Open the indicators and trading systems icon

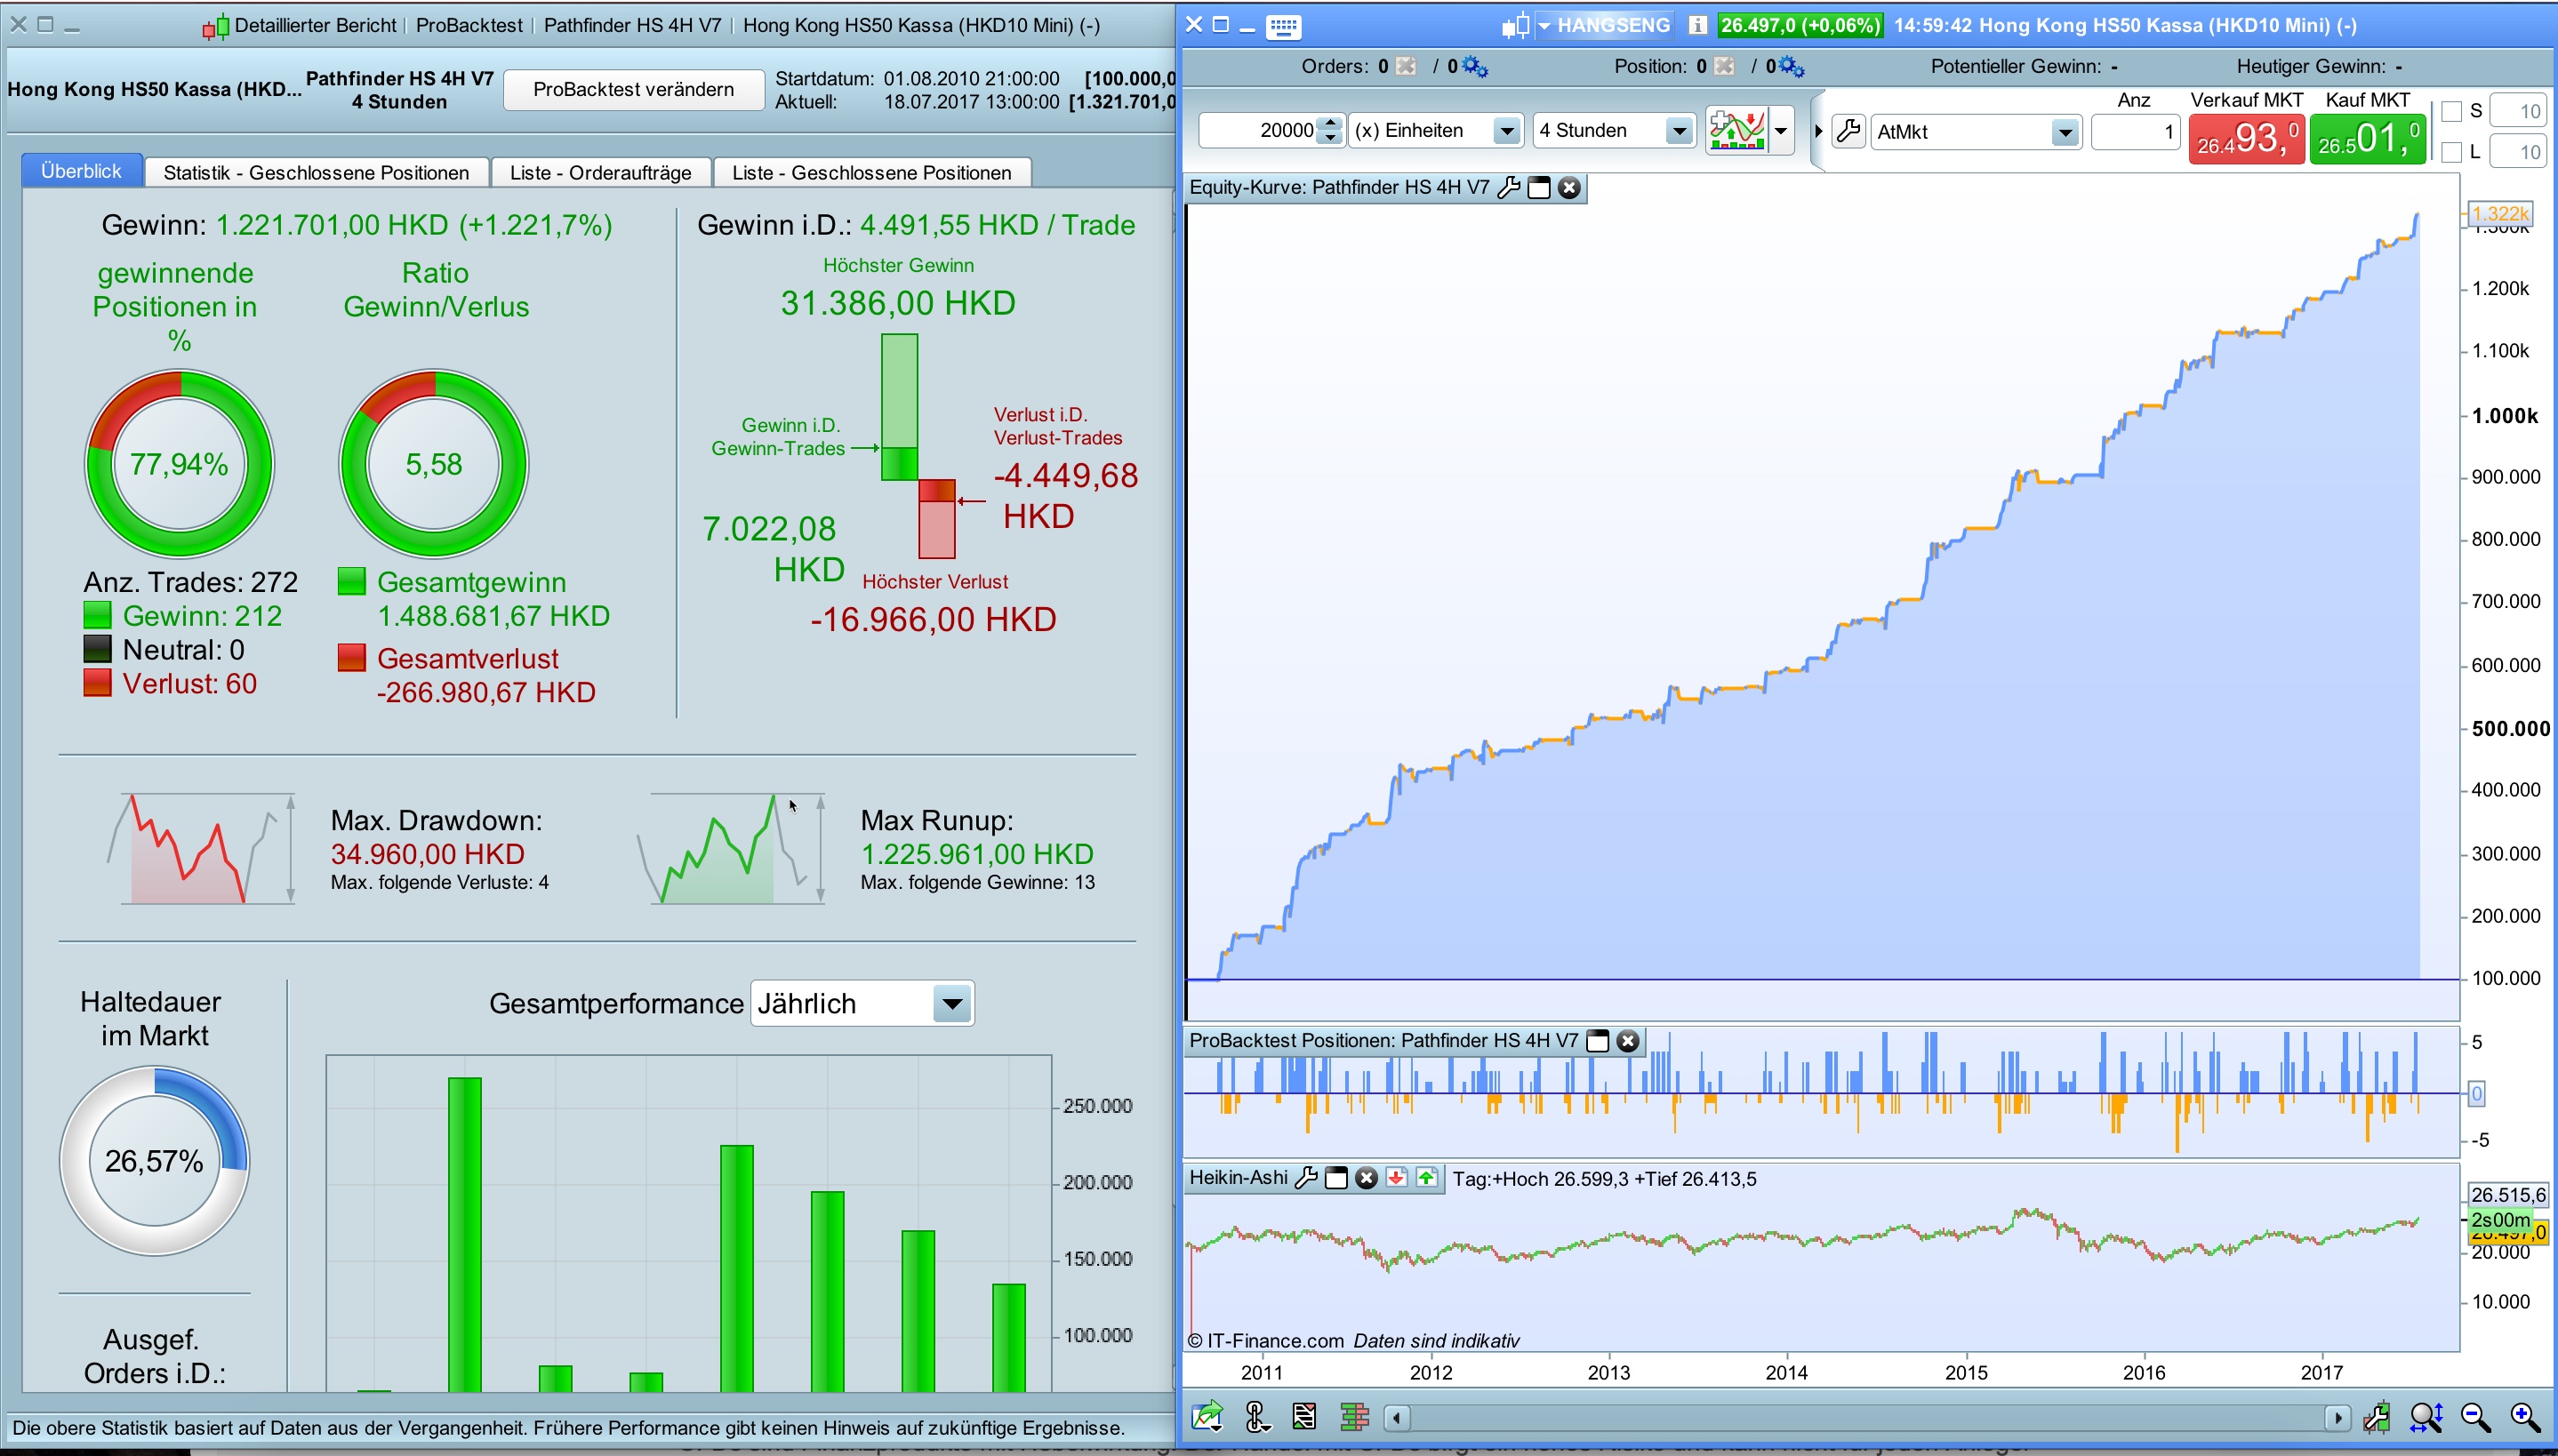(x=1737, y=130)
